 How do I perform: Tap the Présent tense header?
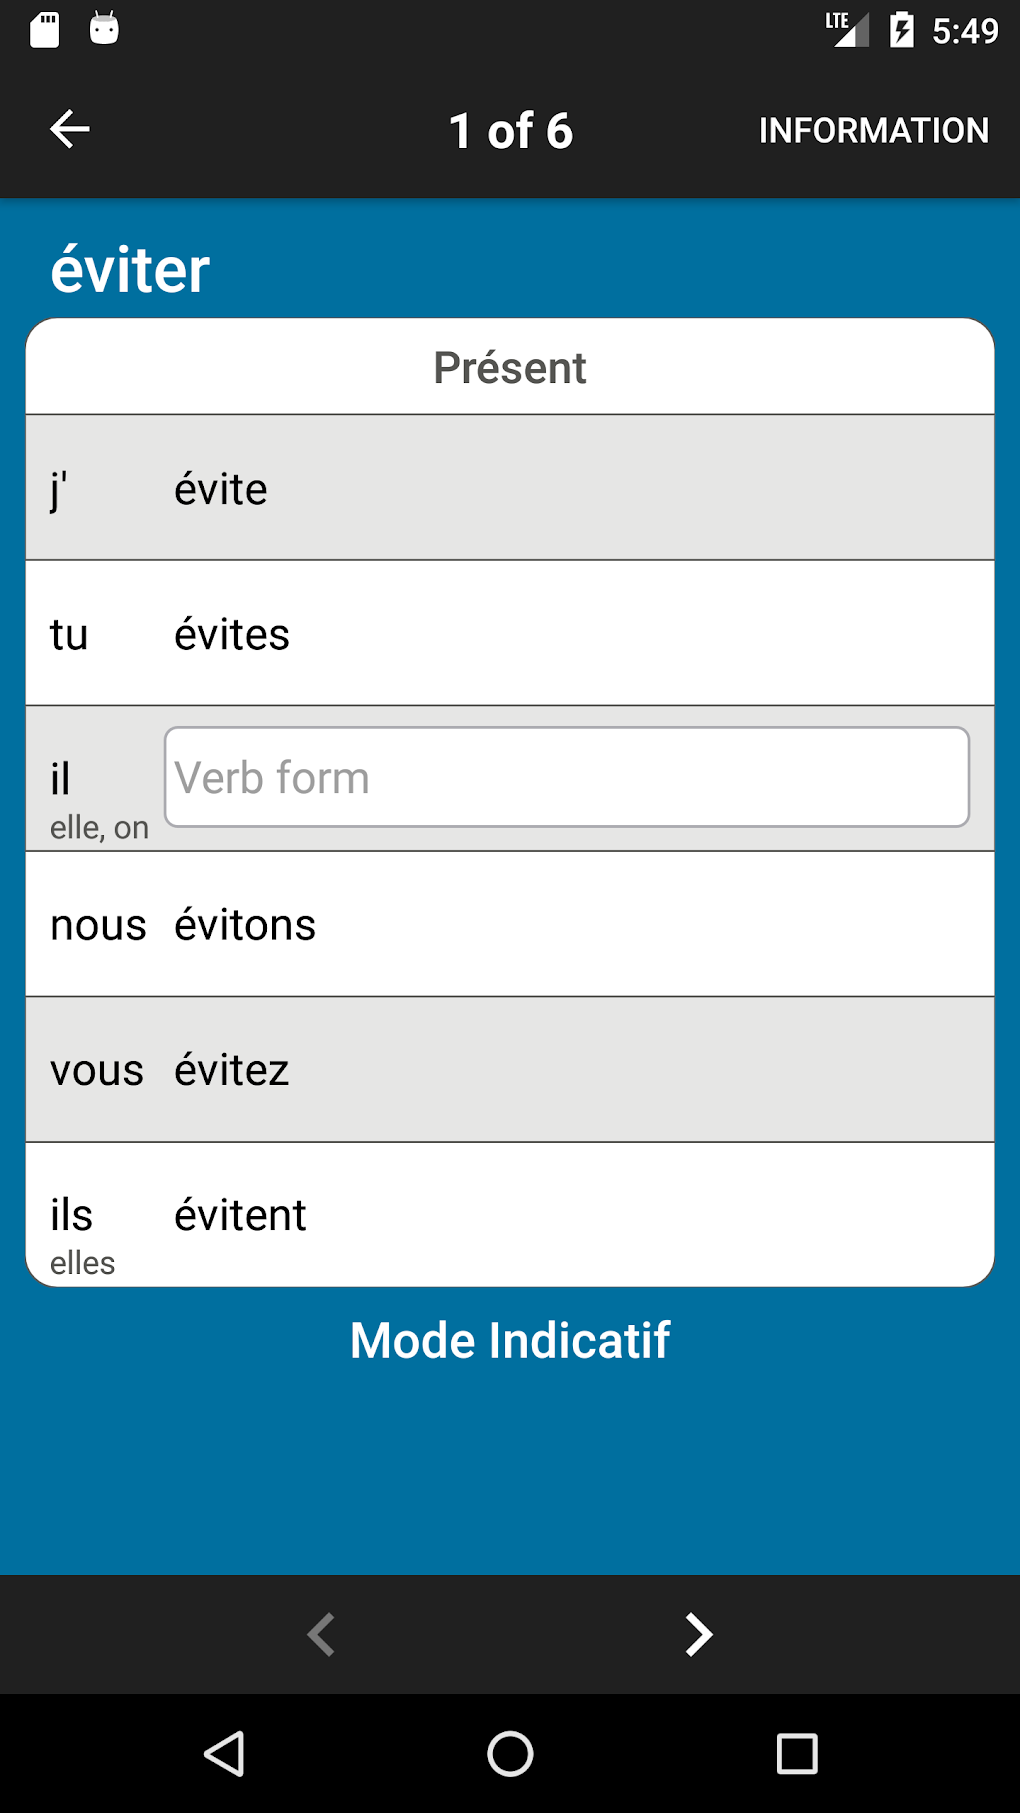(510, 367)
